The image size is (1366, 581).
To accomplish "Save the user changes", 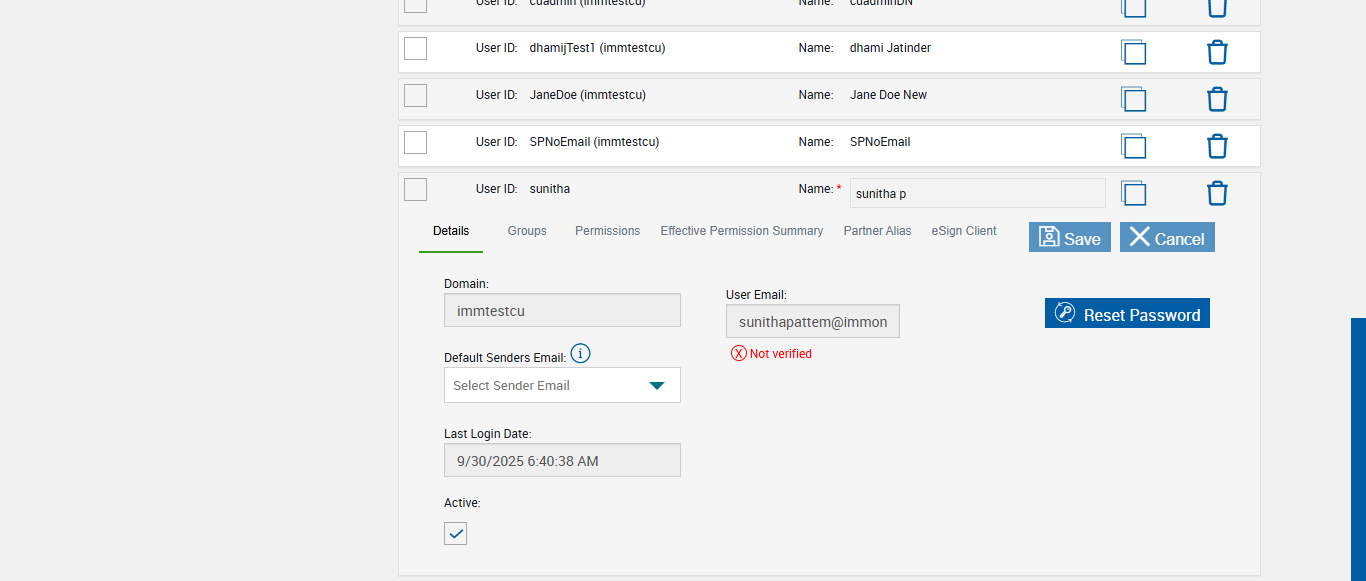I will [1069, 237].
